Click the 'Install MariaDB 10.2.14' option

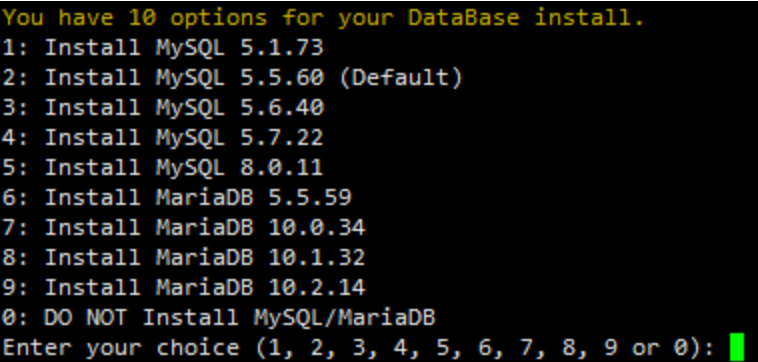coord(184,288)
